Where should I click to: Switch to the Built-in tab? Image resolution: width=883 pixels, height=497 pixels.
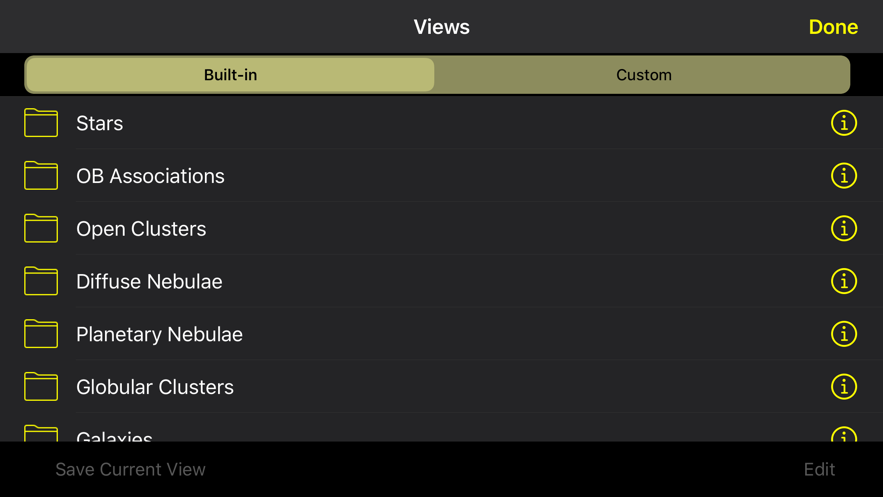pyautogui.click(x=230, y=75)
